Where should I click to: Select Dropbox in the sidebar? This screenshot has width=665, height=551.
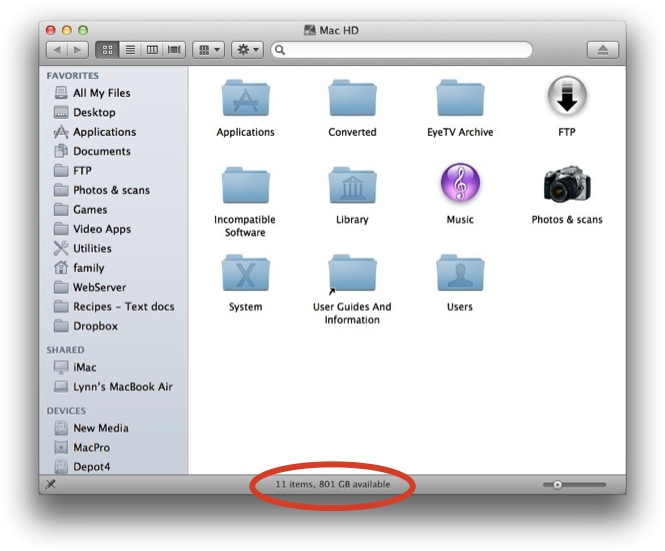113,326
